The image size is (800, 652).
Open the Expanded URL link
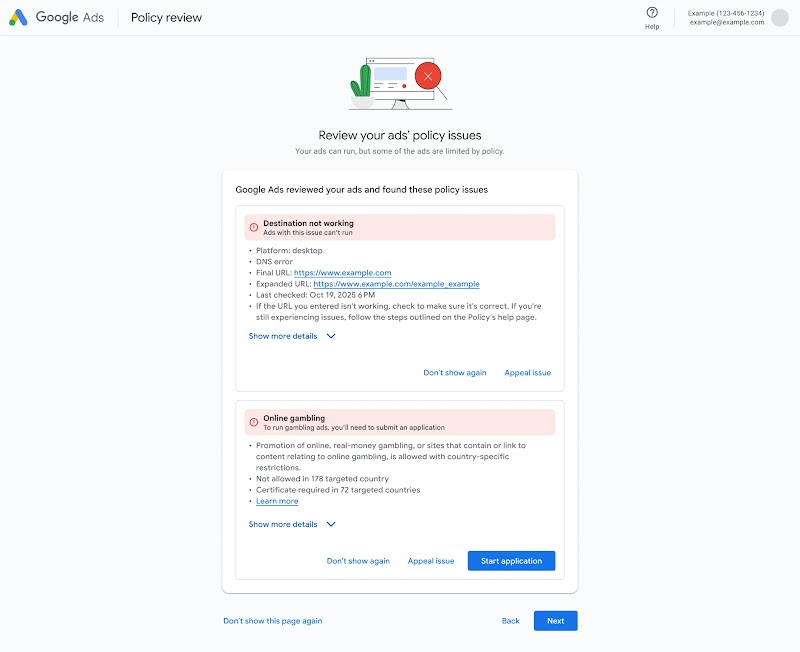tap(396, 284)
